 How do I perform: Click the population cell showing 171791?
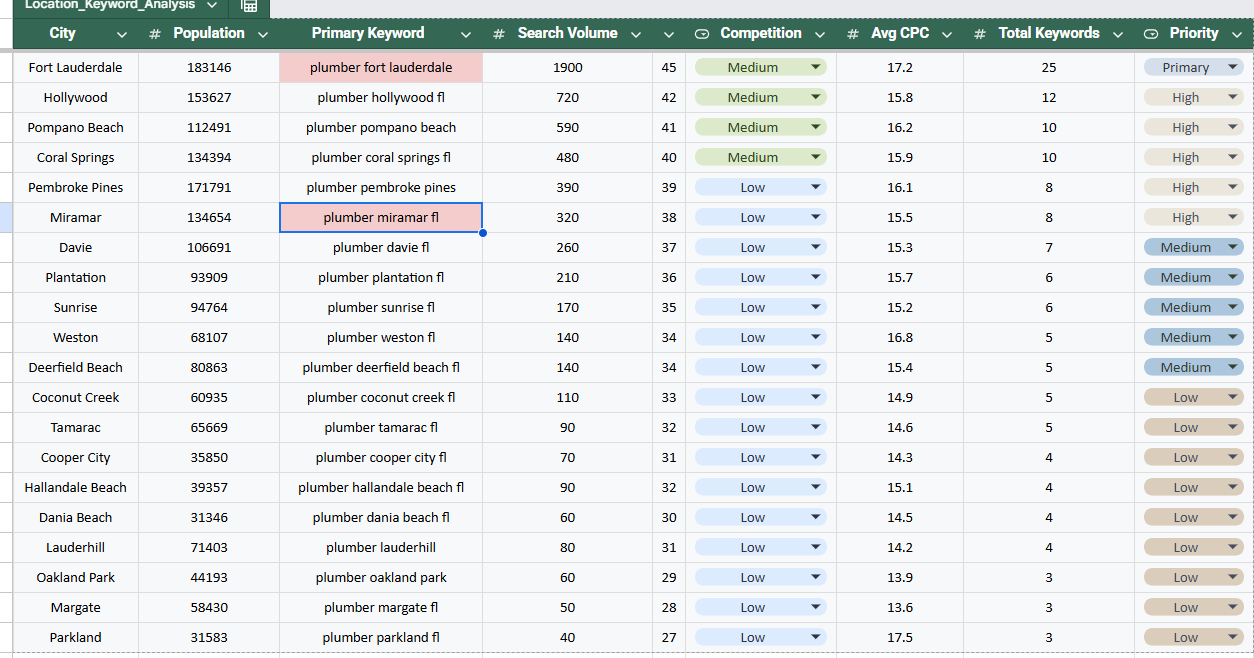209,188
